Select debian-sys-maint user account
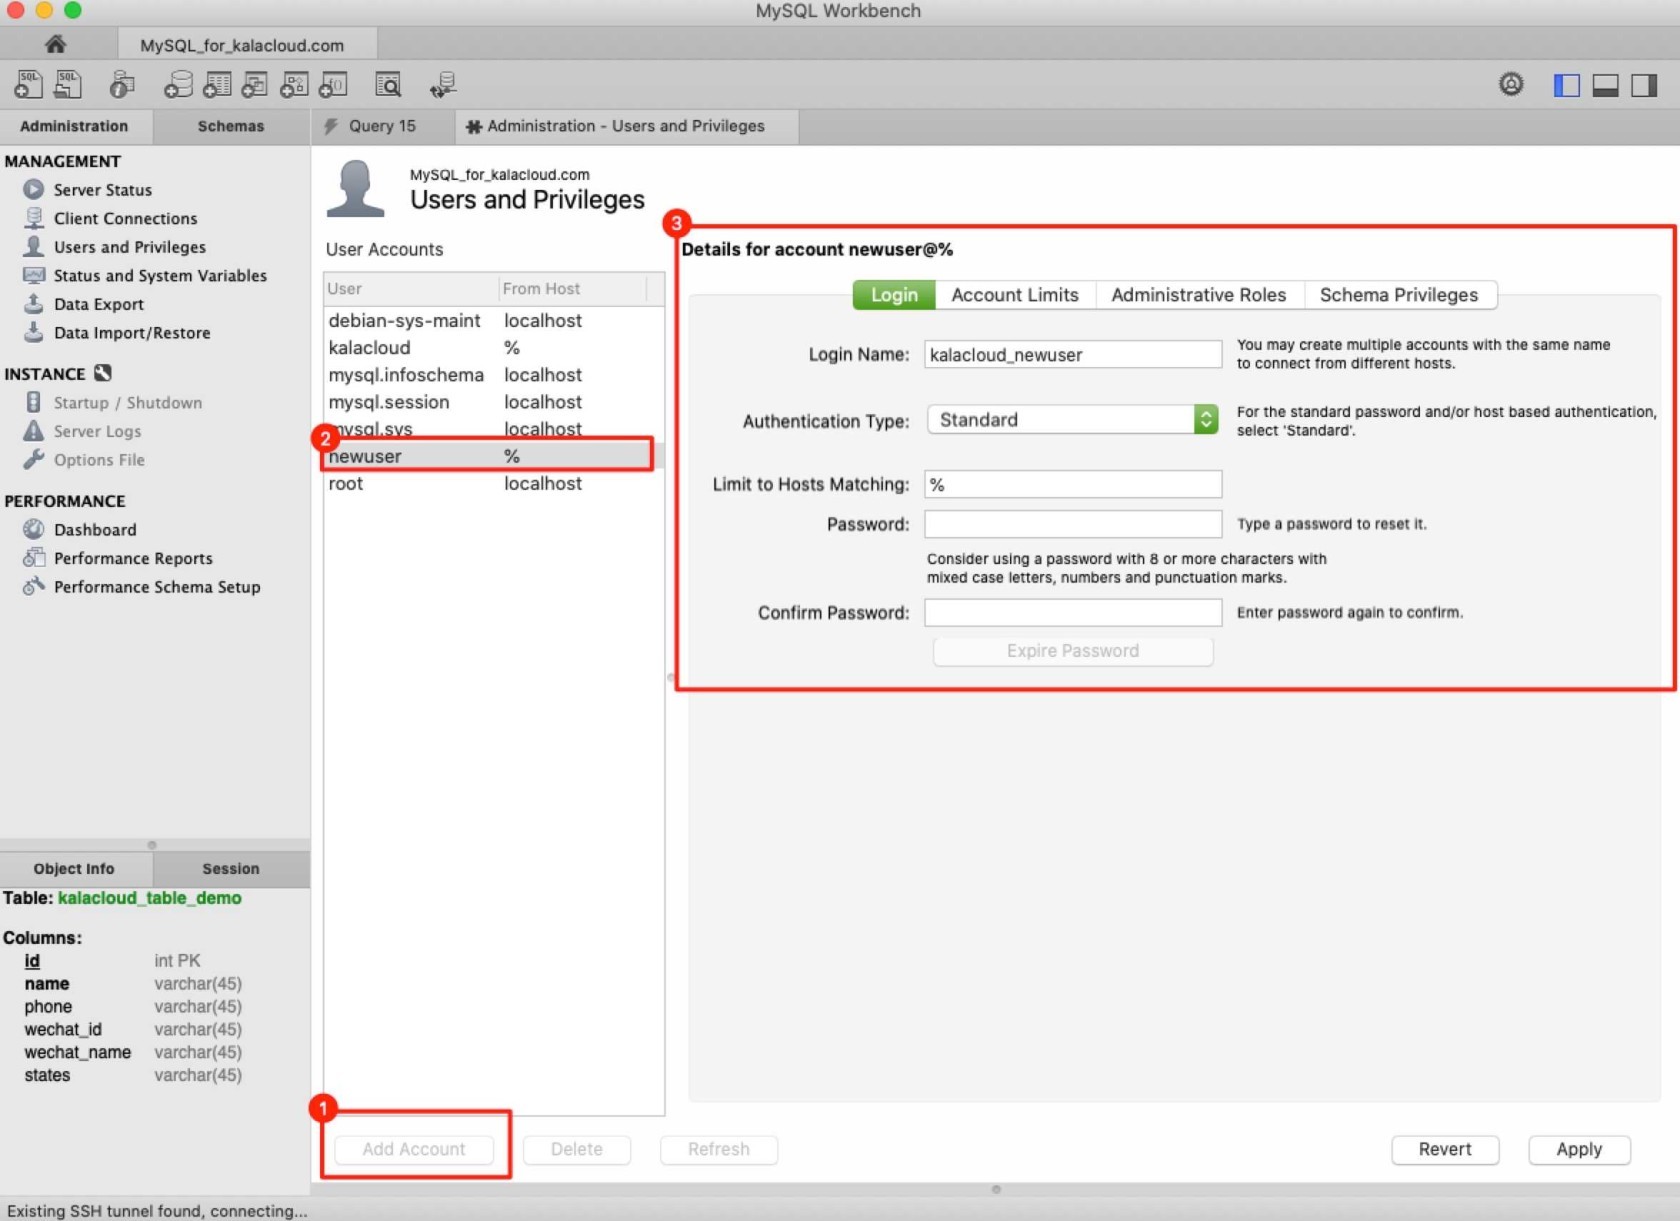 tap(493, 321)
